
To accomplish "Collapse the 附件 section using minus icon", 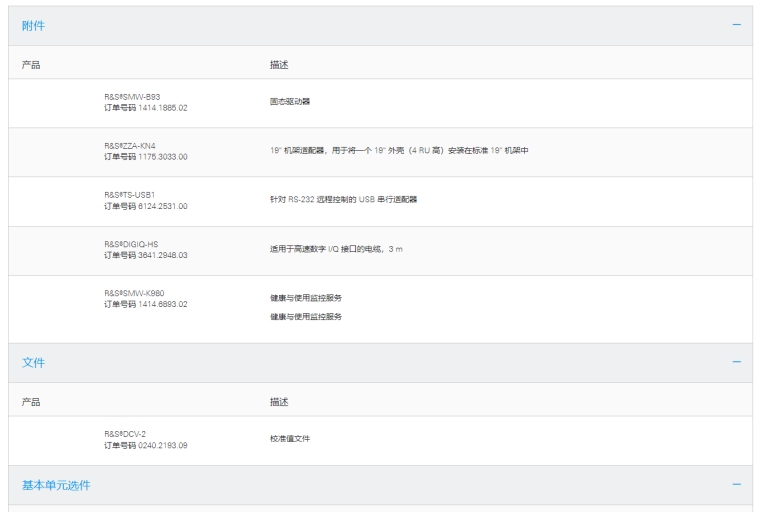I will click(x=737, y=25).
